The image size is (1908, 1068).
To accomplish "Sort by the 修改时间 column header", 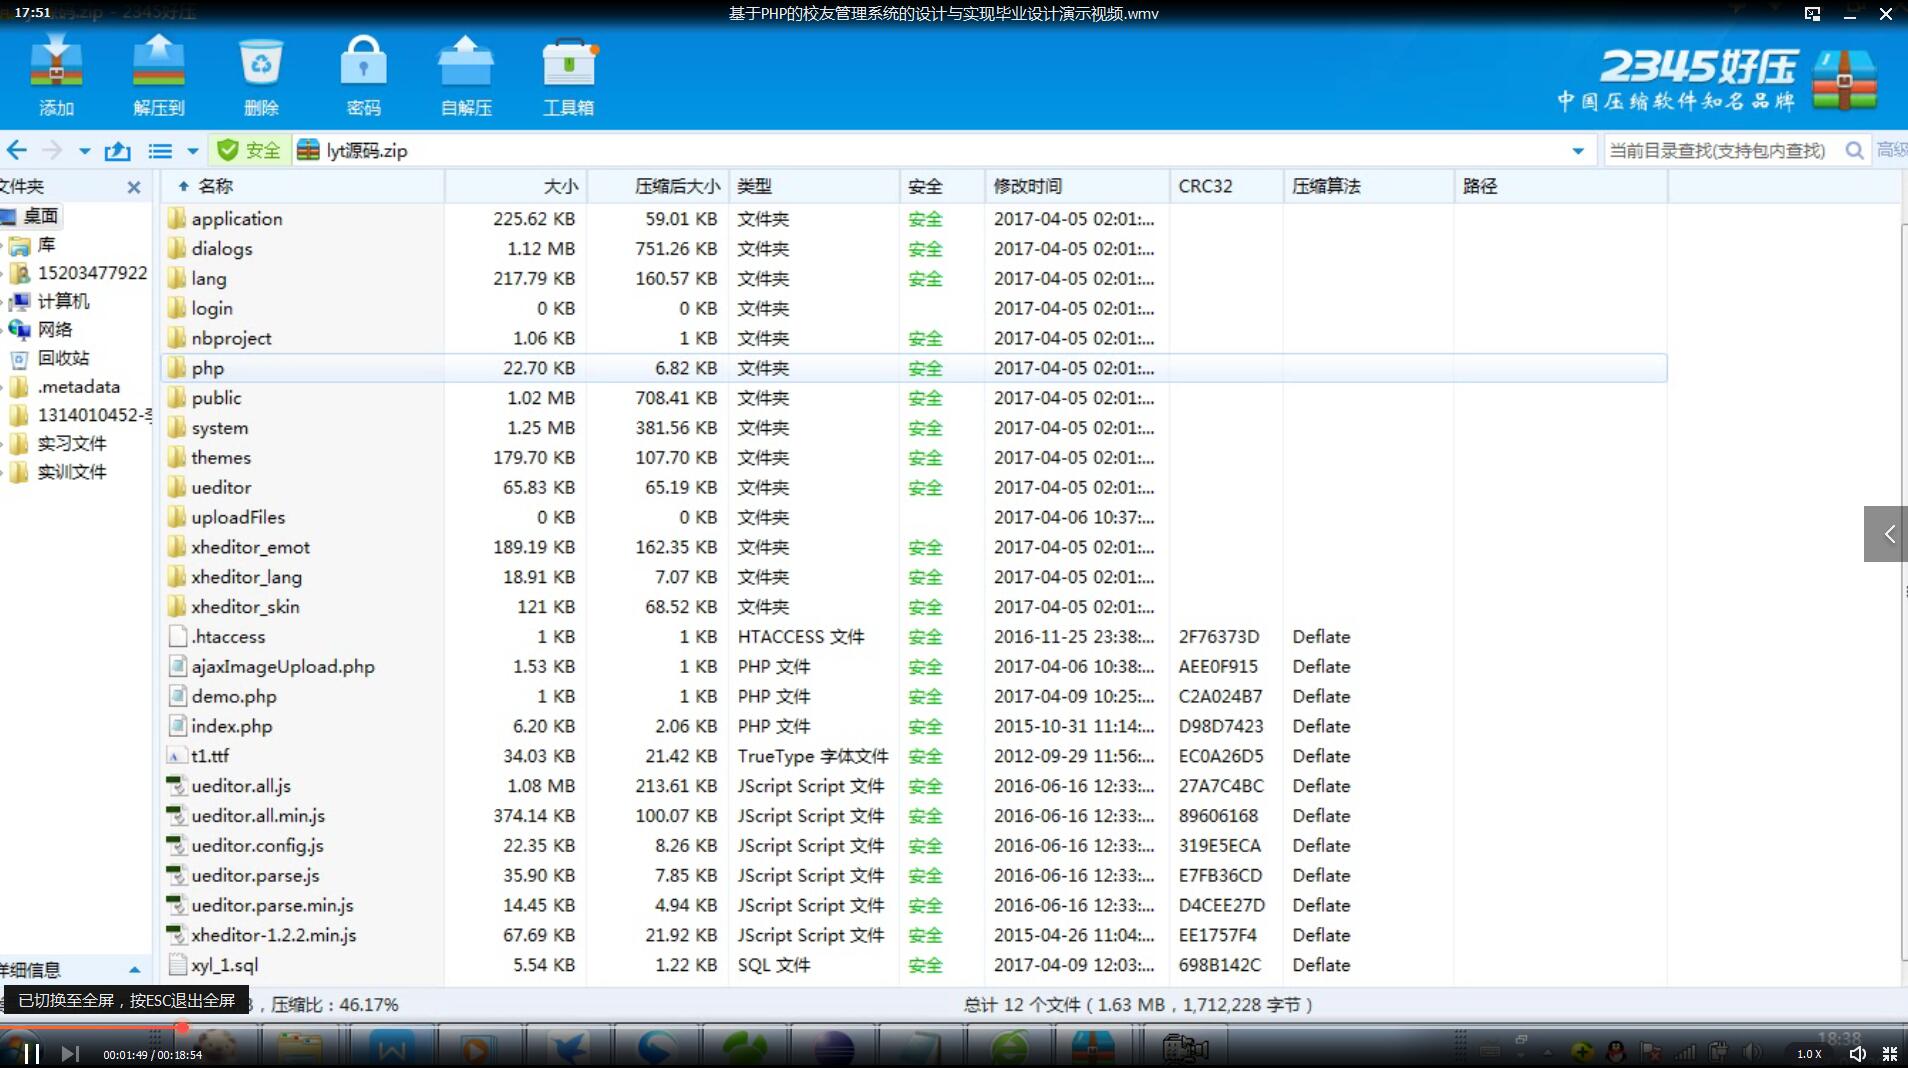I will pos(1077,186).
